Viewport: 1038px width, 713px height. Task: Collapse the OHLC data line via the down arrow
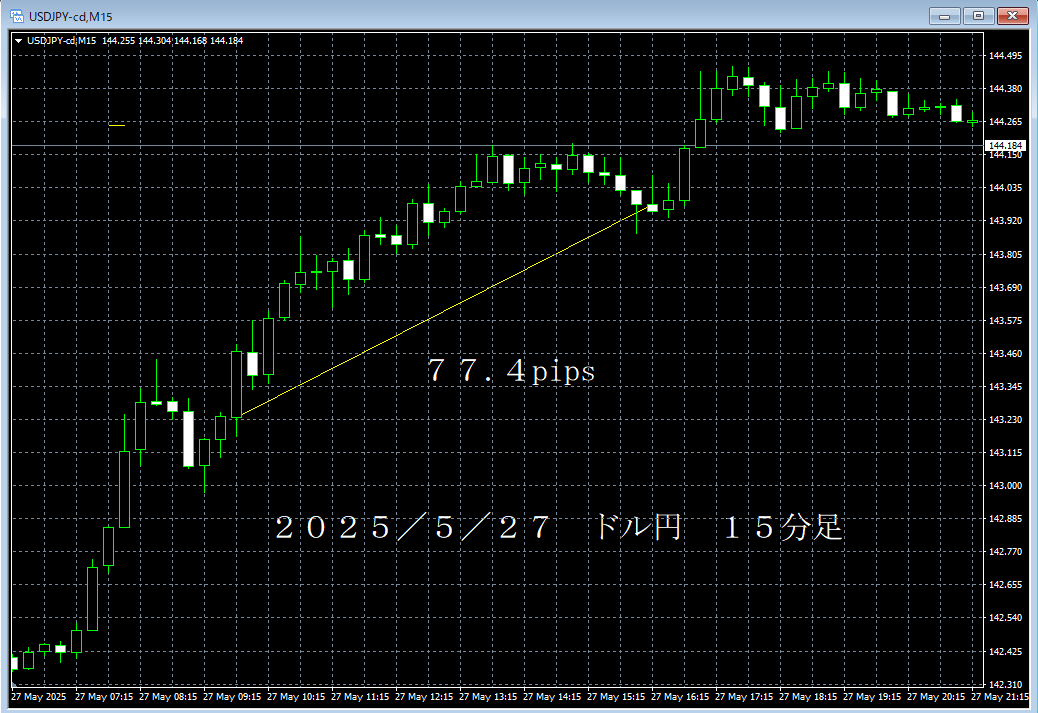click(x=19, y=41)
